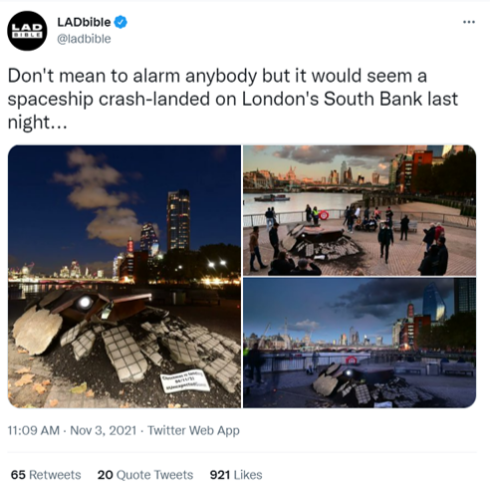Screen dimensions: 490x490
Task: Click the Twitter Web App source link
Action: 193,430
